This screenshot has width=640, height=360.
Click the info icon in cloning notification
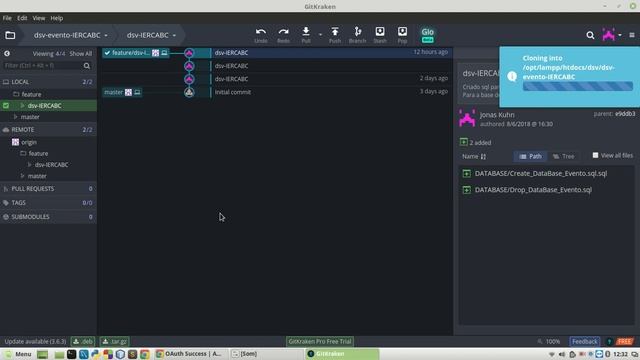[512, 76]
